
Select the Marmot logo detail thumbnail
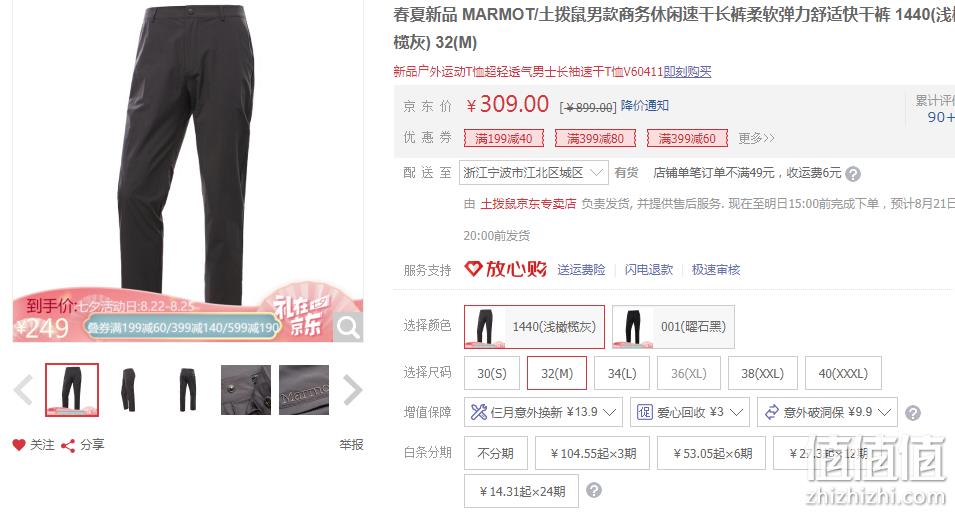point(304,390)
